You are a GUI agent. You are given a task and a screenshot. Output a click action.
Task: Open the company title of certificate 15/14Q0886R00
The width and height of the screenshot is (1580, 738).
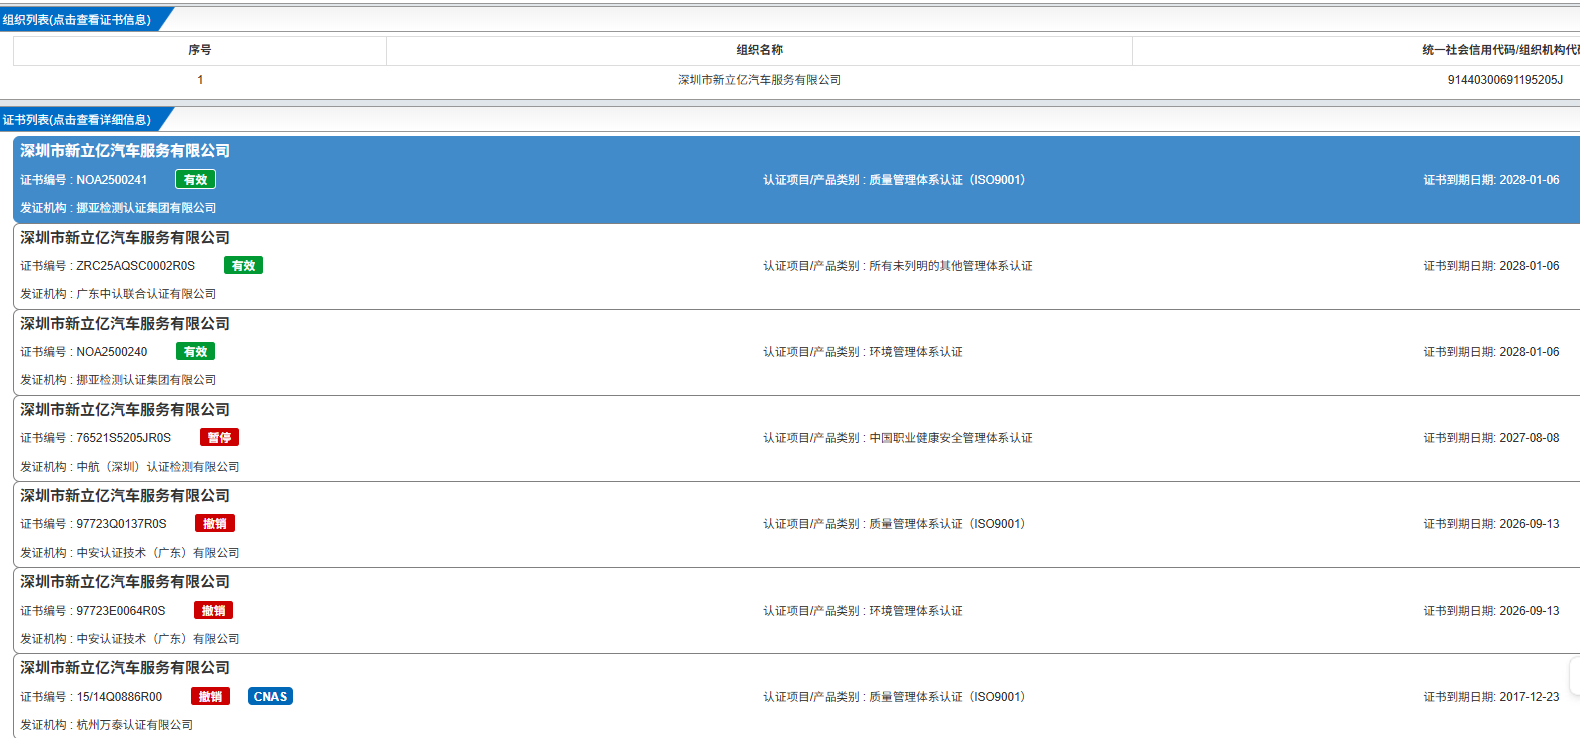tap(125, 668)
